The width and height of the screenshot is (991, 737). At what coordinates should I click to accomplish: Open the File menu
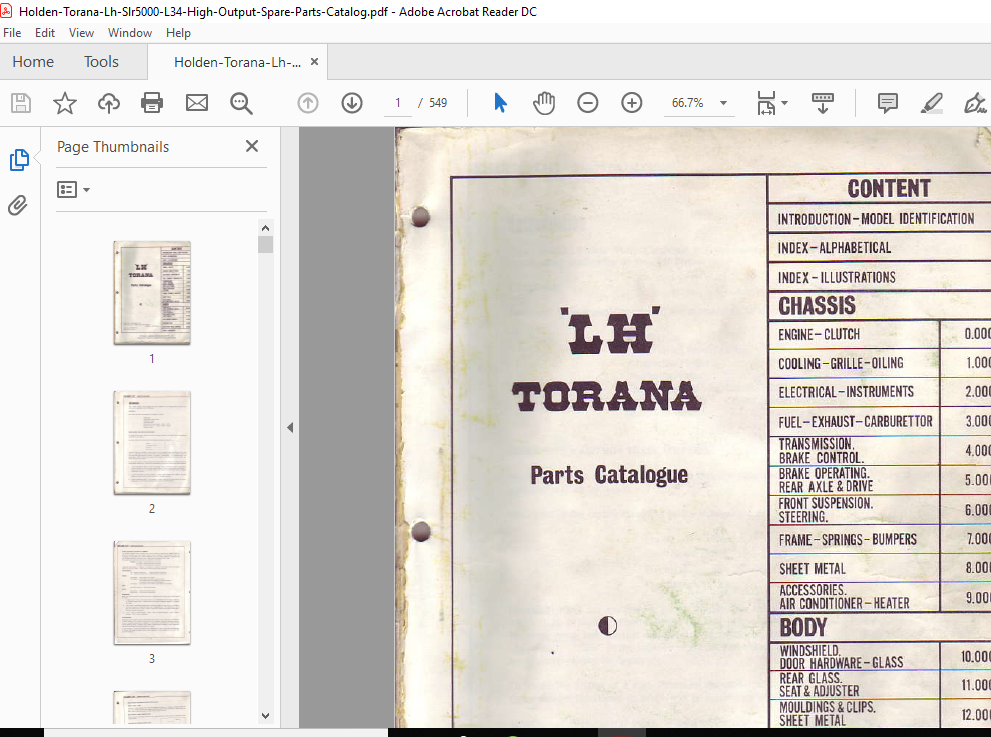(x=12, y=33)
